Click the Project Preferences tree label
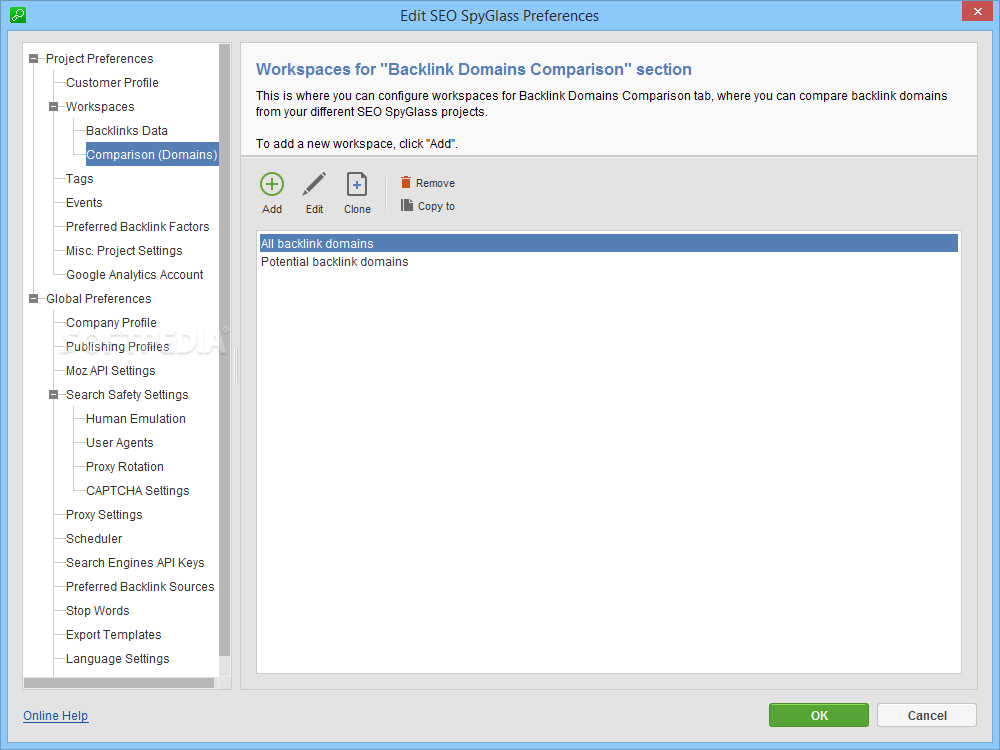This screenshot has width=1000, height=750. click(x=99, y=59)
